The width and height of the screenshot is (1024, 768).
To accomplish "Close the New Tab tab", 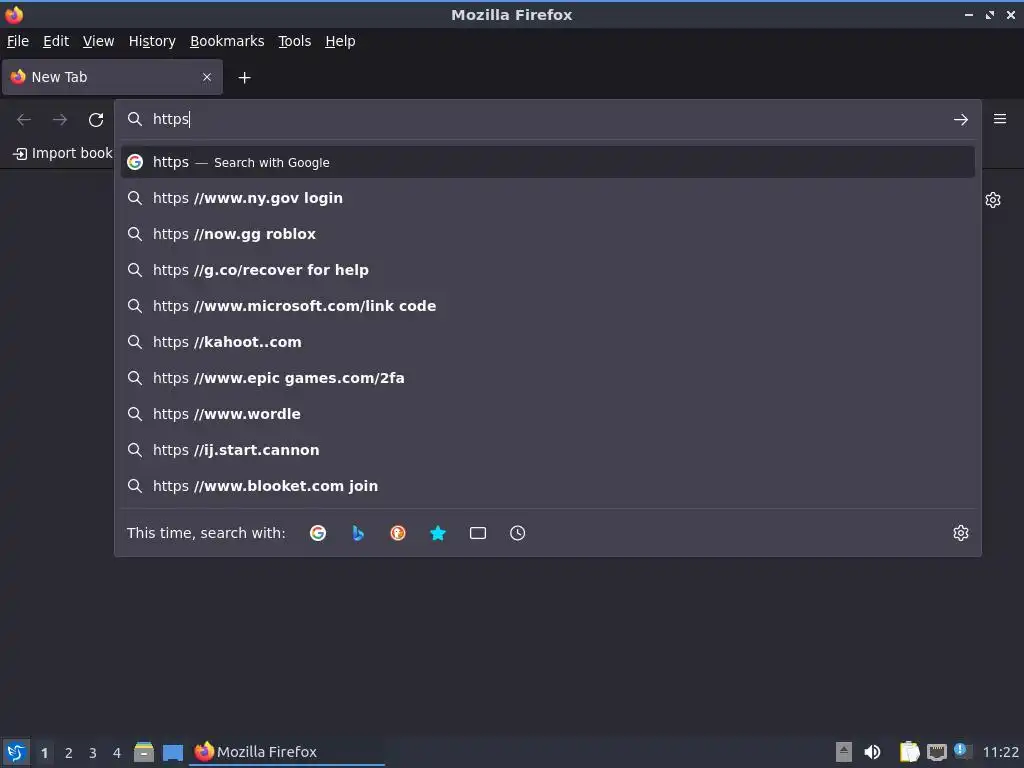I will tap(207, 77).
